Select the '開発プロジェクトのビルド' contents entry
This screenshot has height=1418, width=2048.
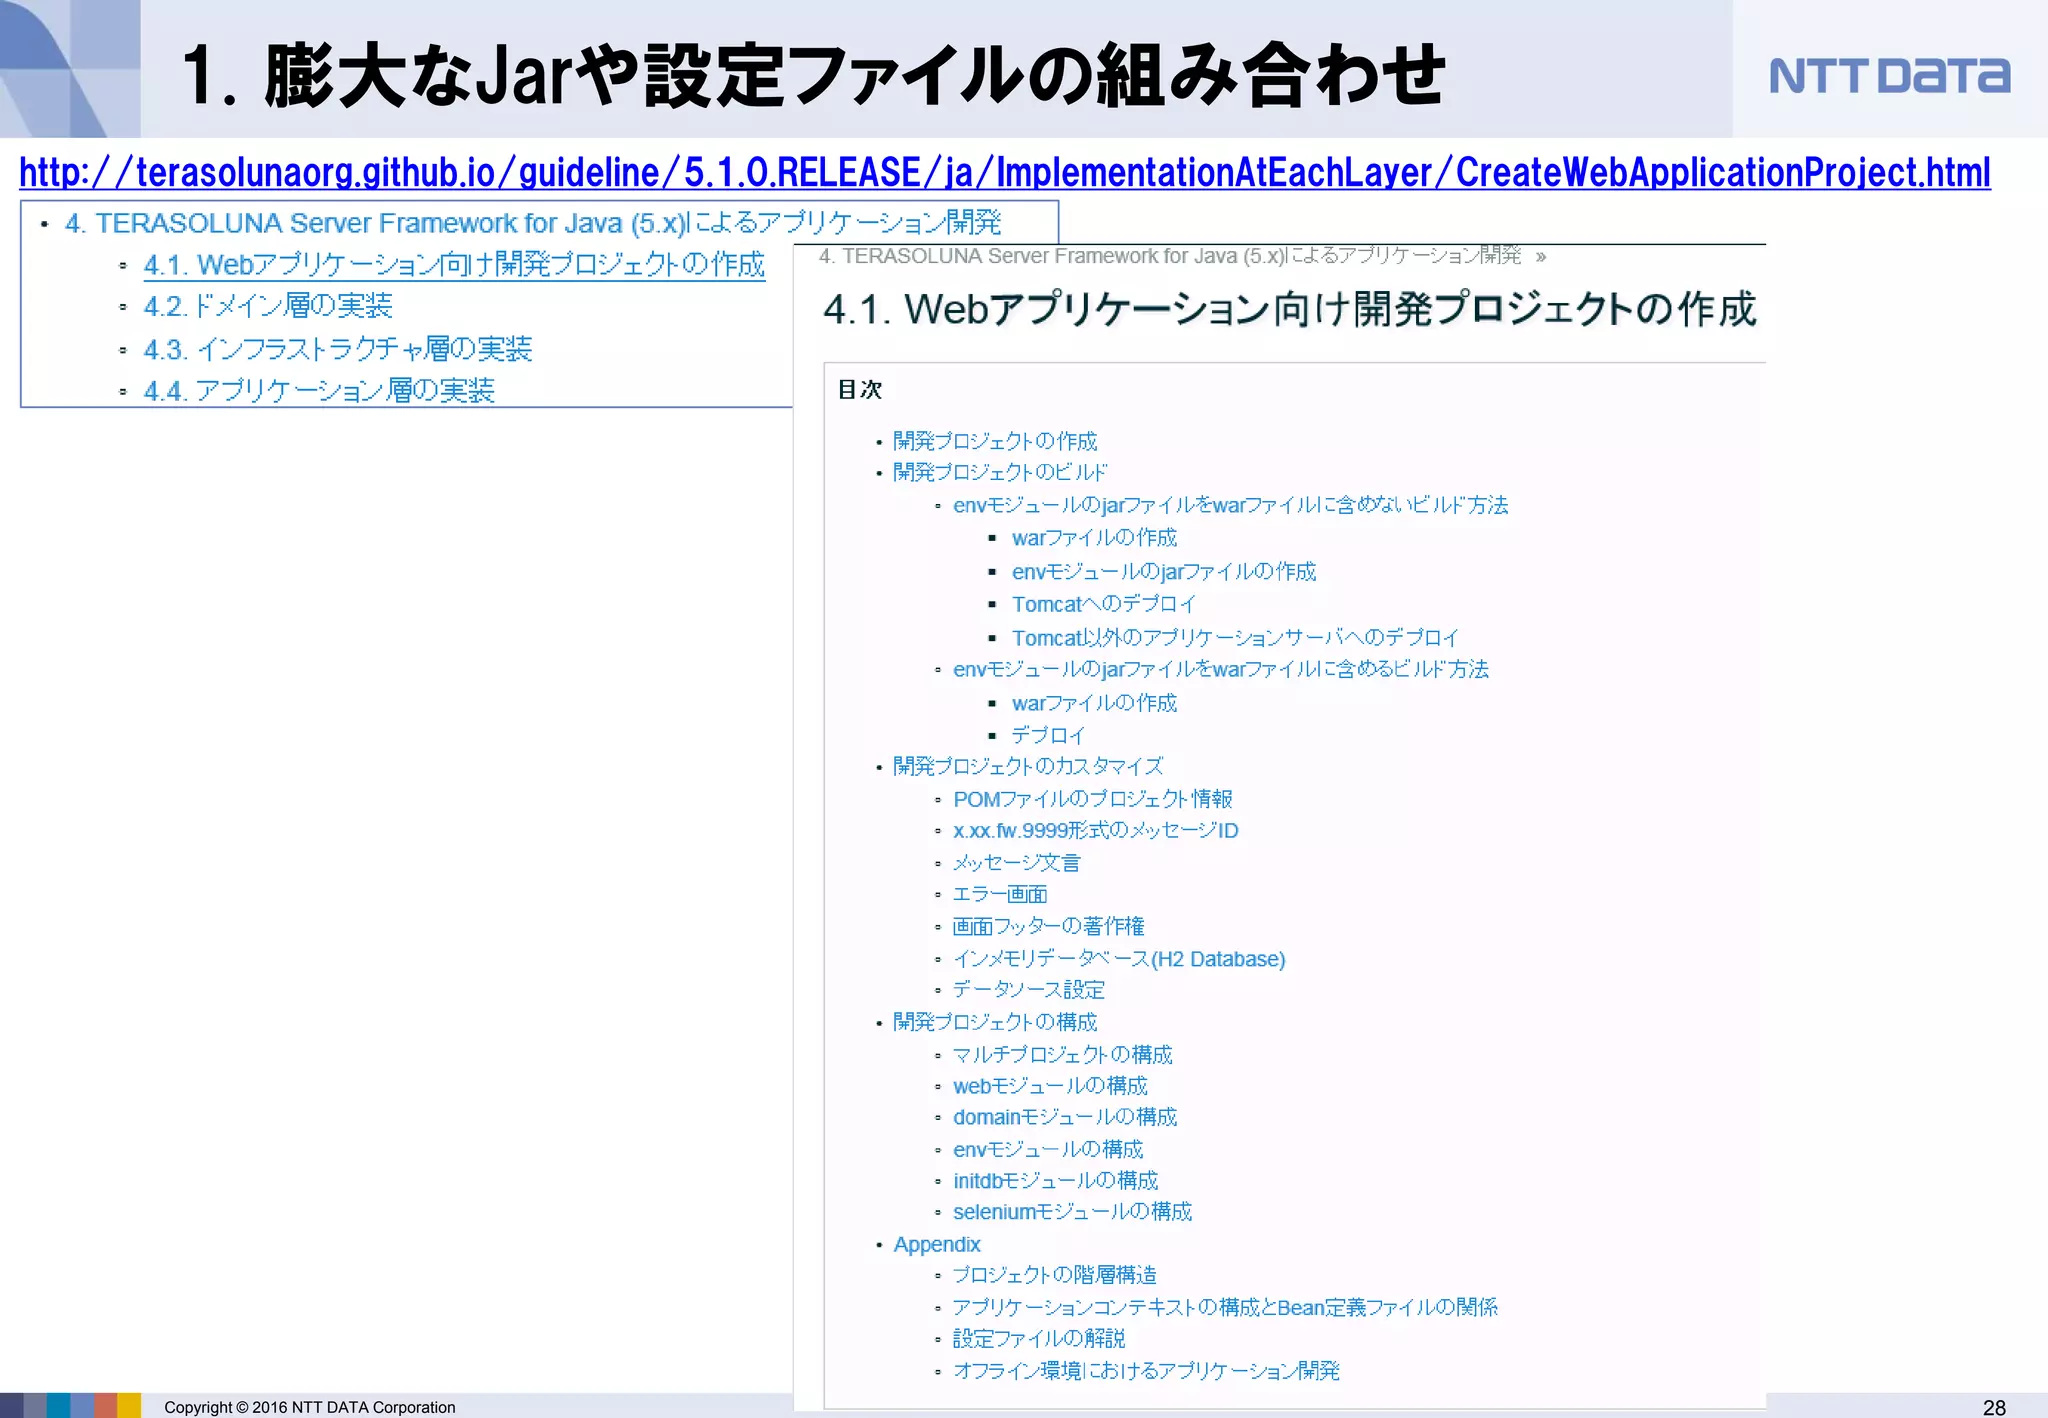click(1000, 472)
